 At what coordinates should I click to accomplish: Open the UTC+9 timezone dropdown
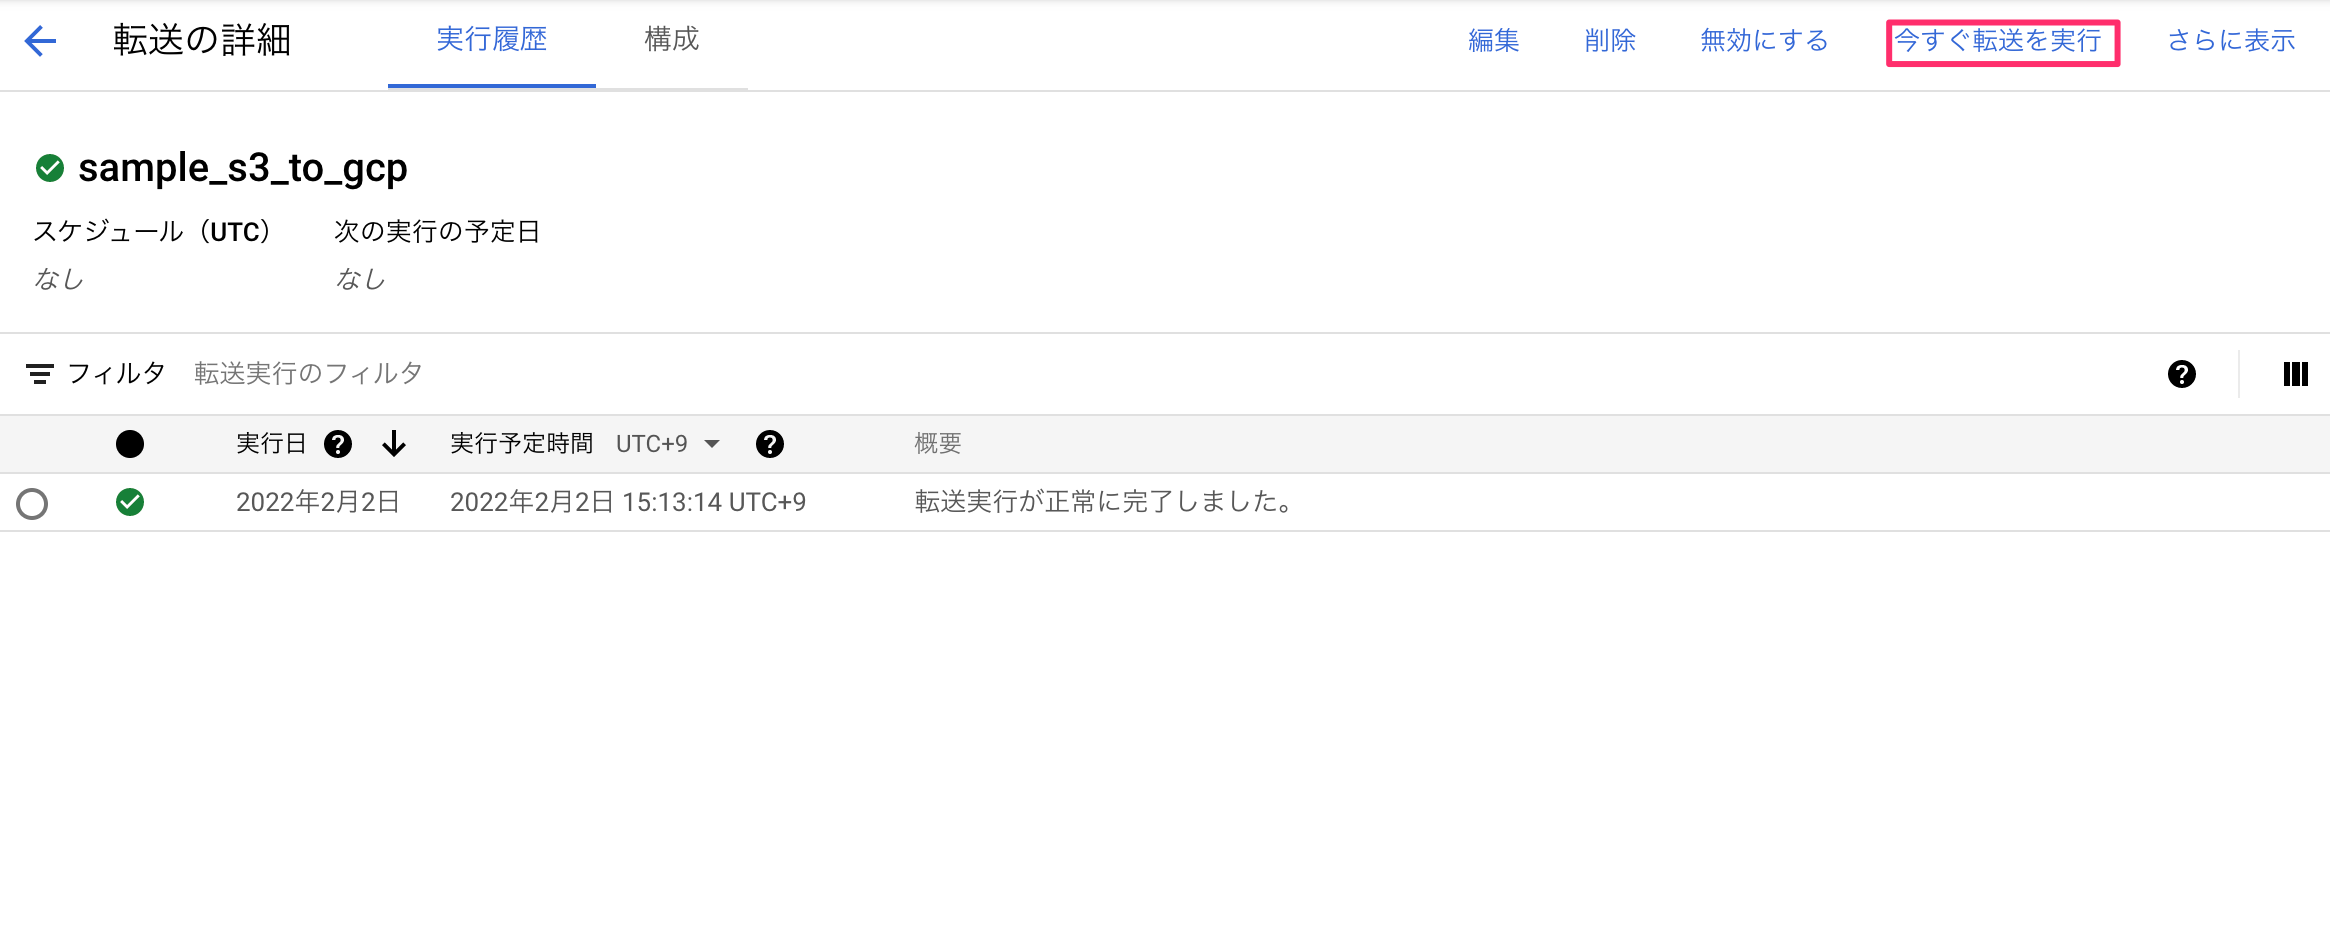coord(667,444)
